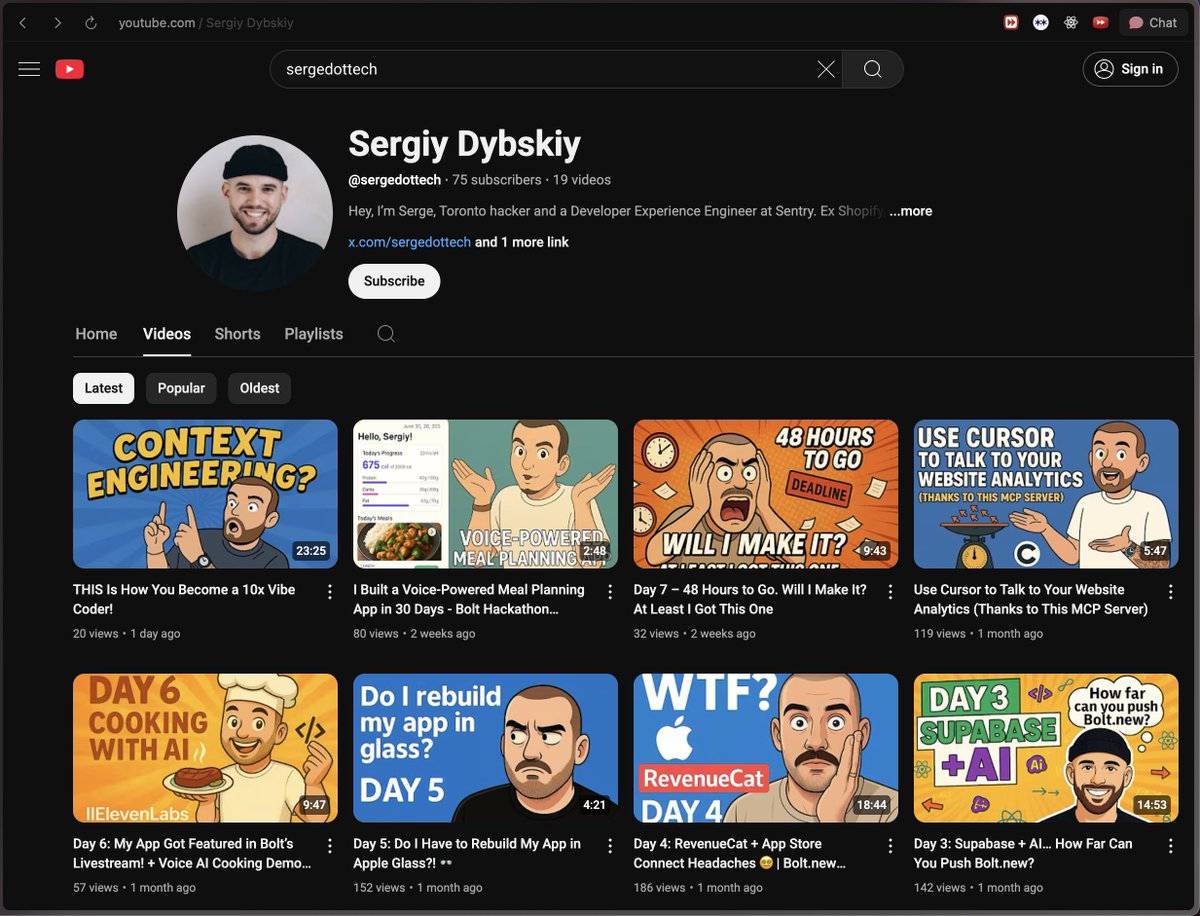Select the Videos tab

tap(167, 334)
